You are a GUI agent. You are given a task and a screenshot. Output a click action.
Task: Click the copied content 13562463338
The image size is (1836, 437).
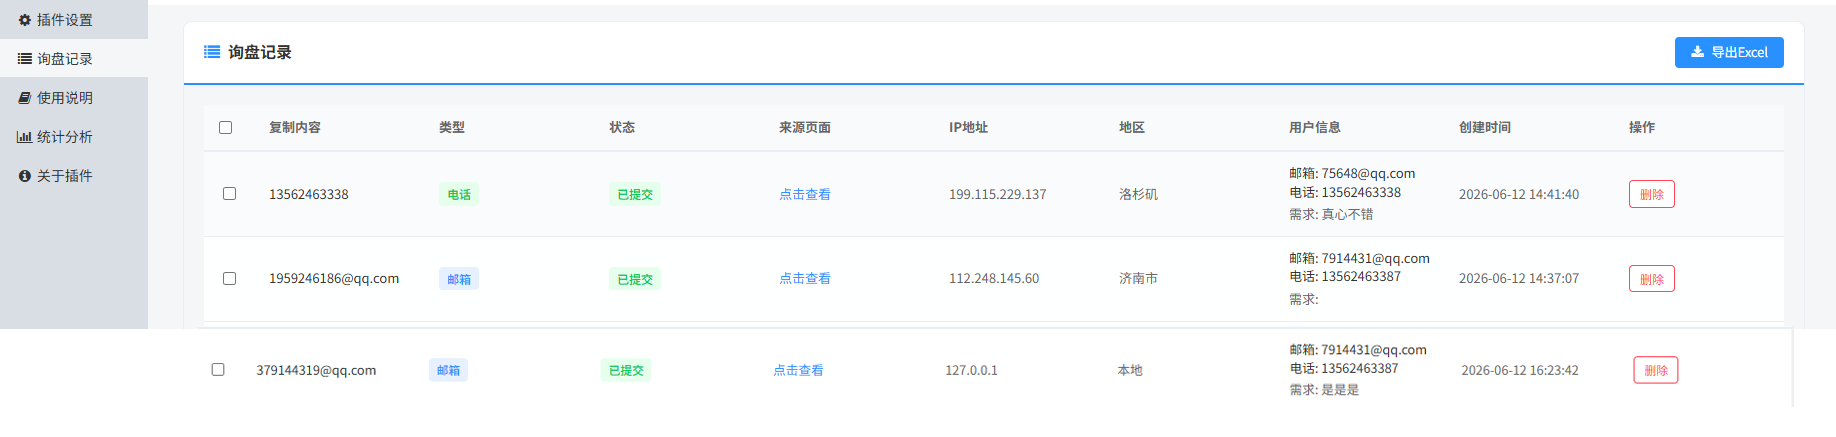tap(309, 194)
